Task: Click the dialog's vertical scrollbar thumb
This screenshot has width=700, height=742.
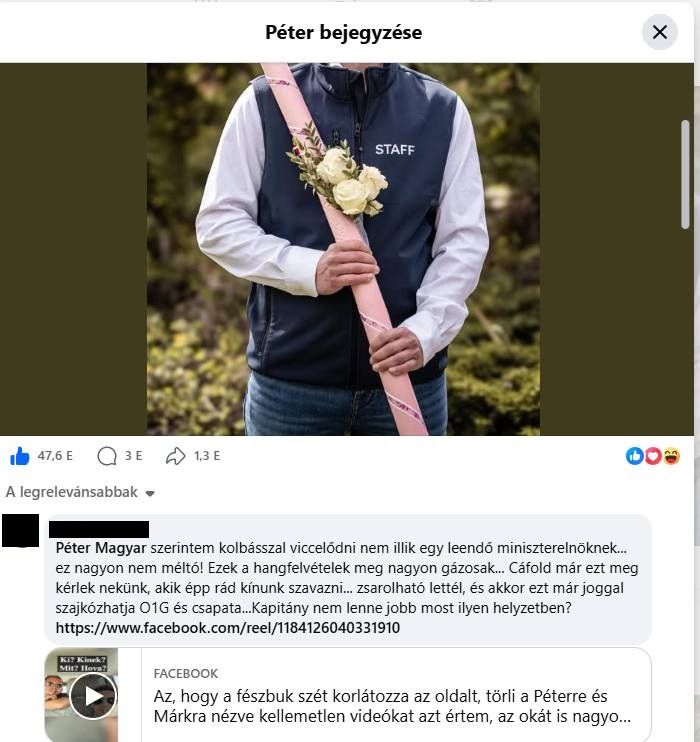Action: pyautogui.click(x=685, y=175)
